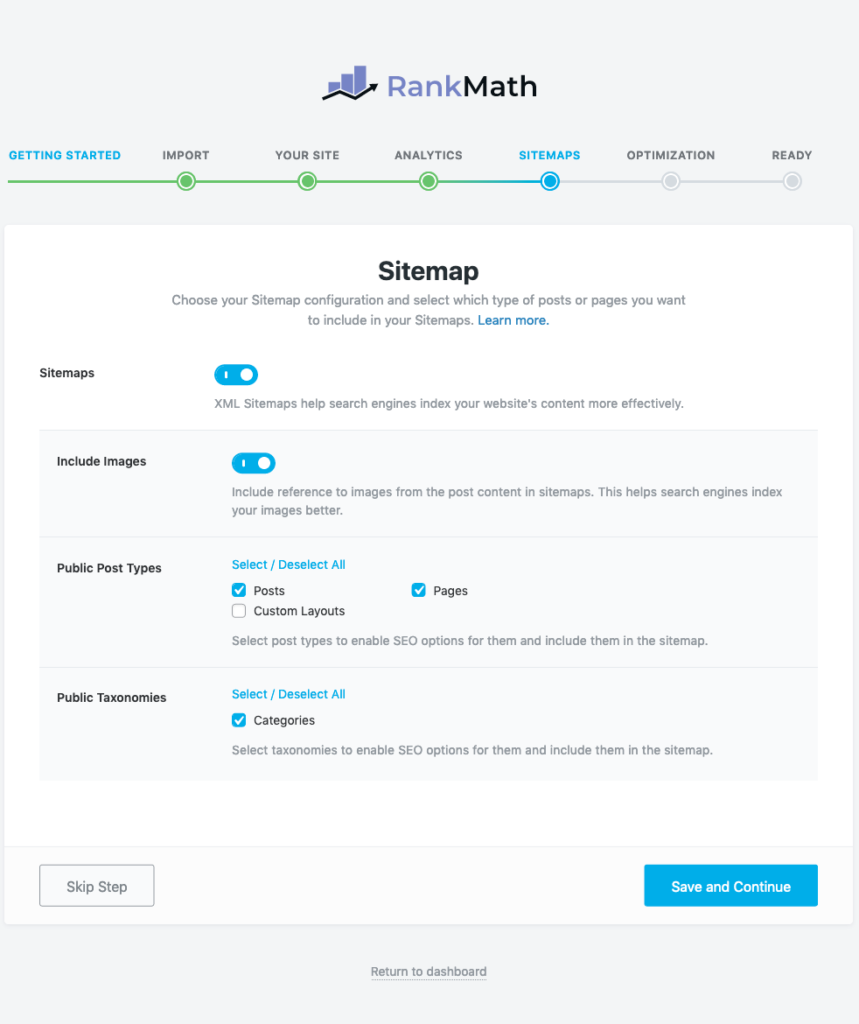Uncheck the Posts checkbox
The image size is (859, 1024).
point(239,590)
